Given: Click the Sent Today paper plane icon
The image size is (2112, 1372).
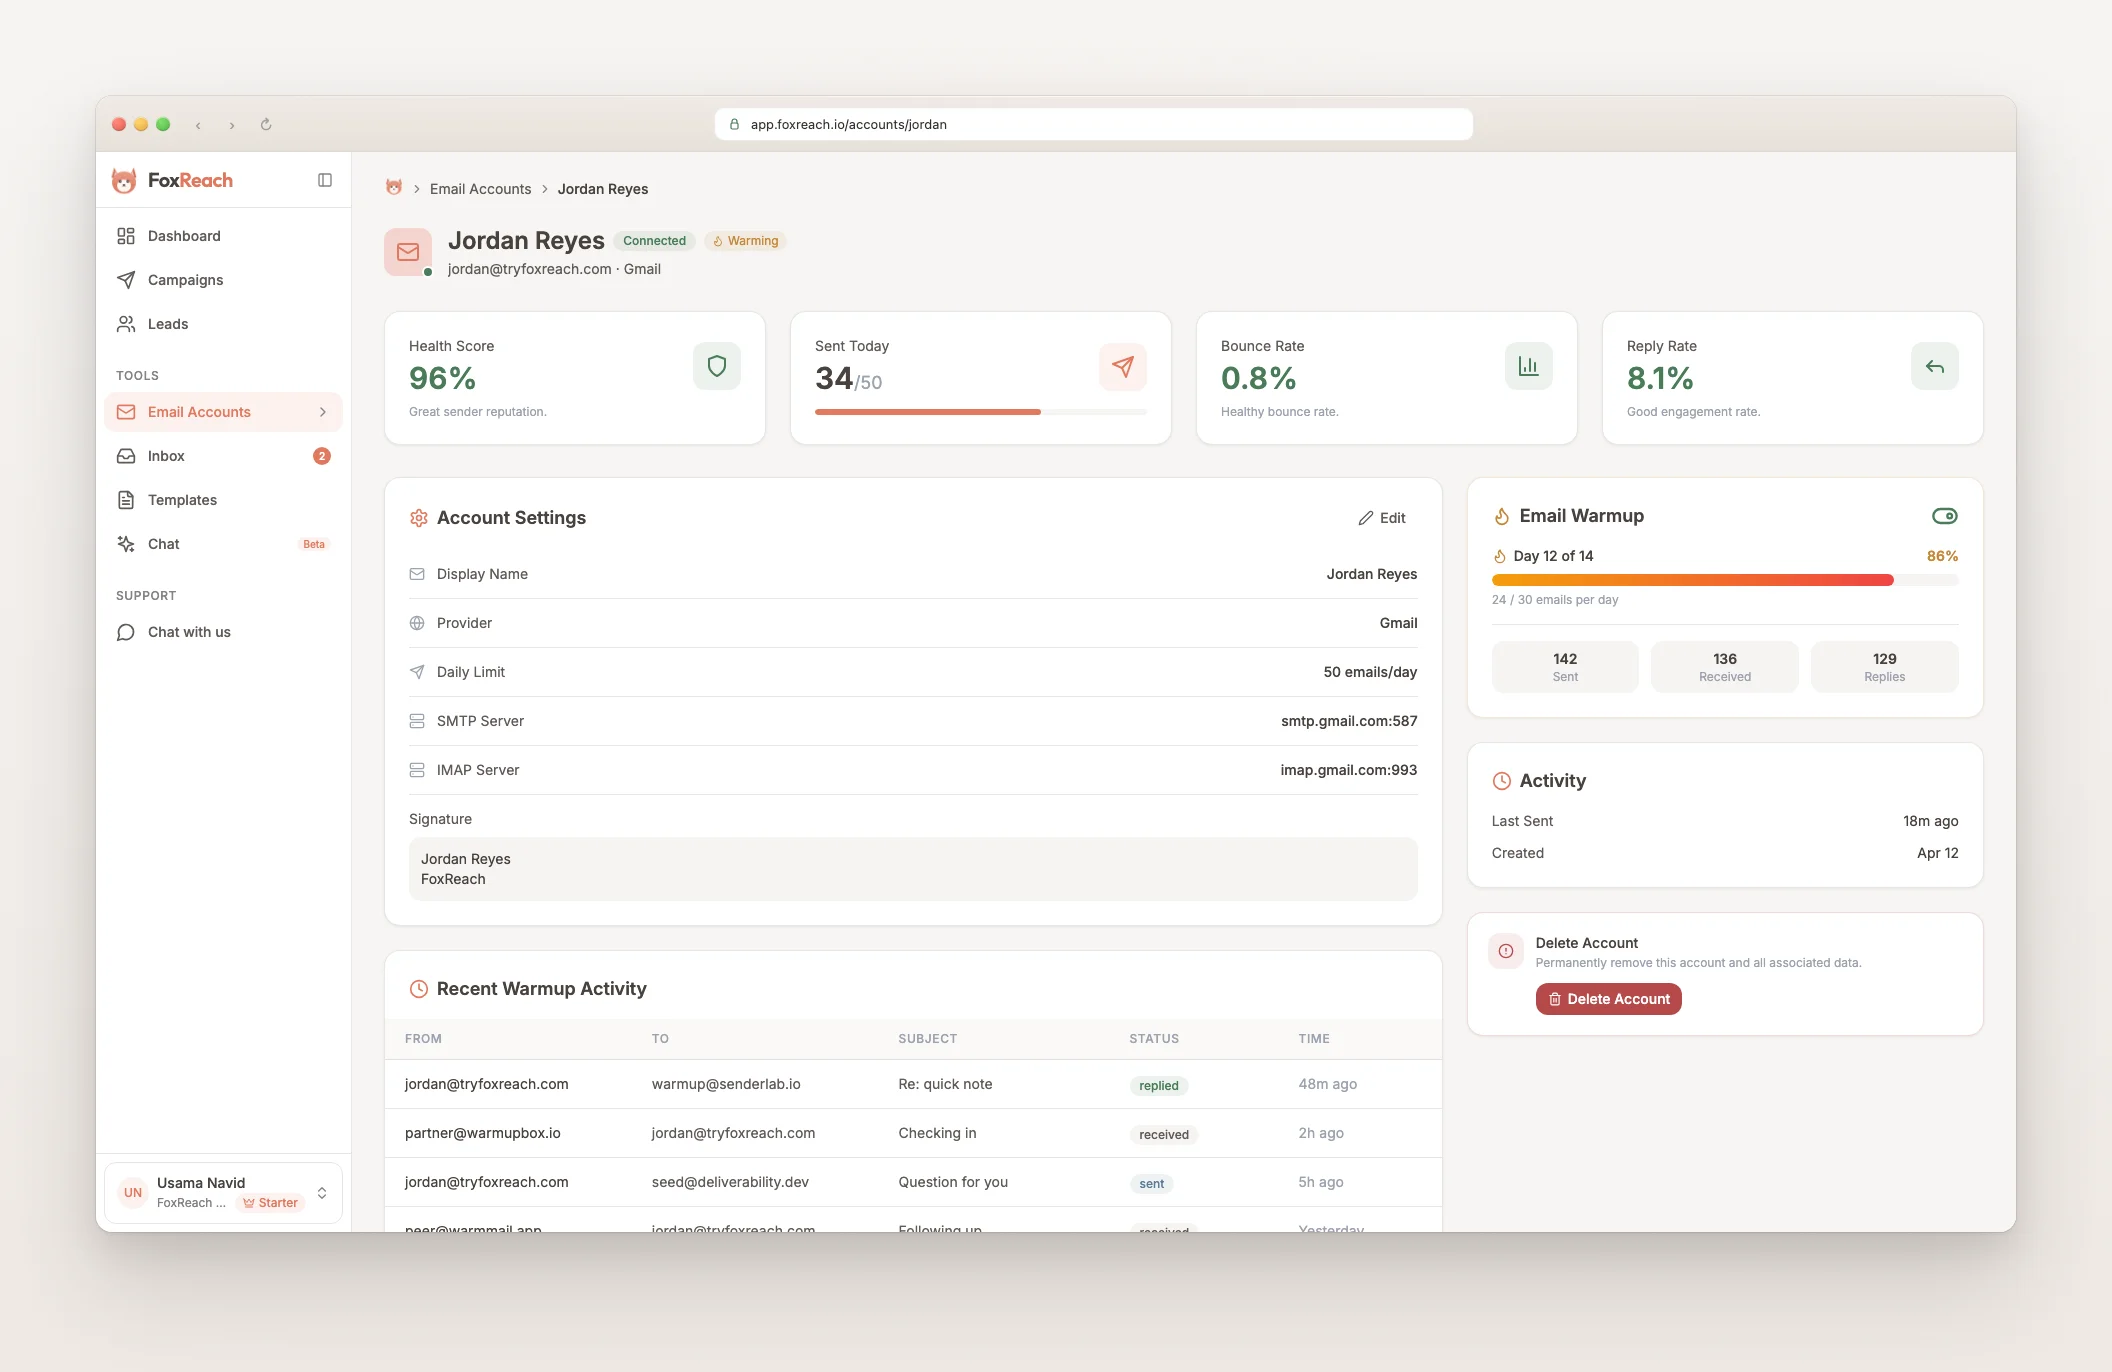Looking at the screenshot, I should tap(1123, 366).
